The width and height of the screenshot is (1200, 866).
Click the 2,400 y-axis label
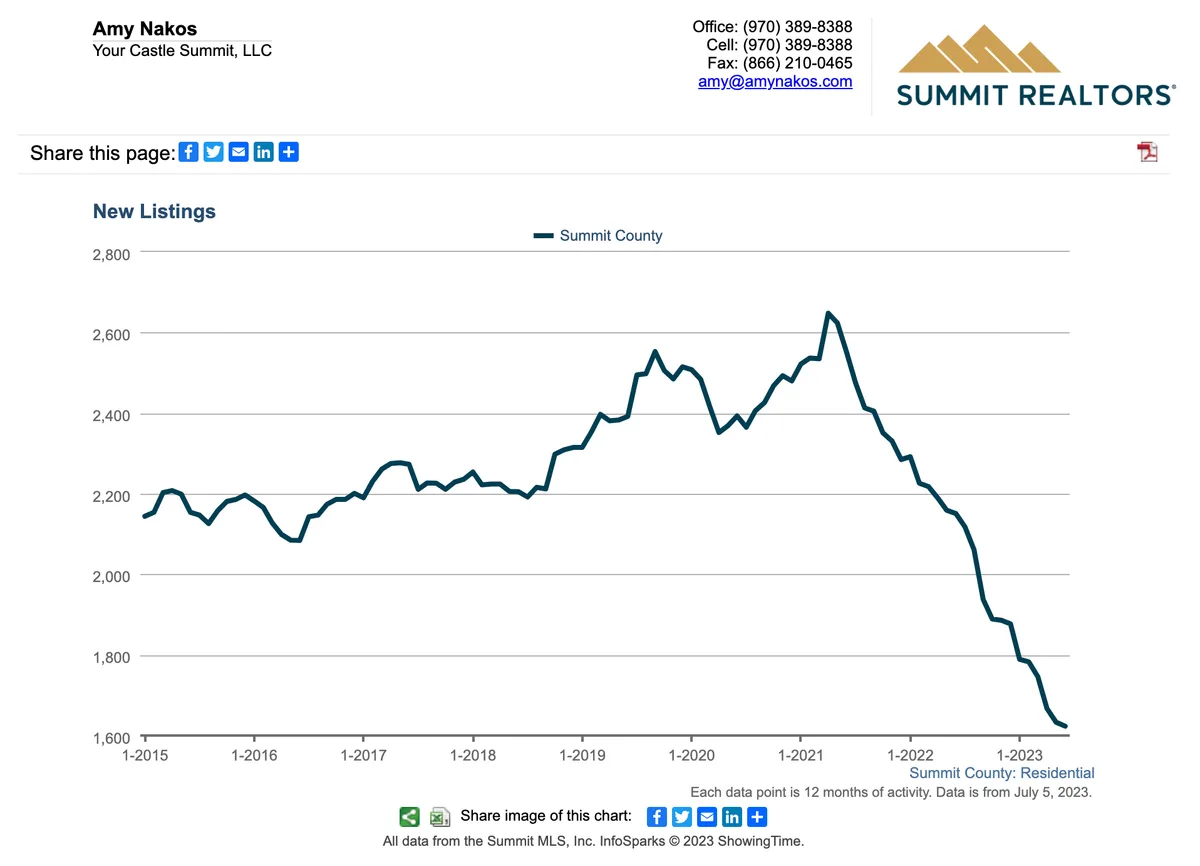[x=111, y=415]
